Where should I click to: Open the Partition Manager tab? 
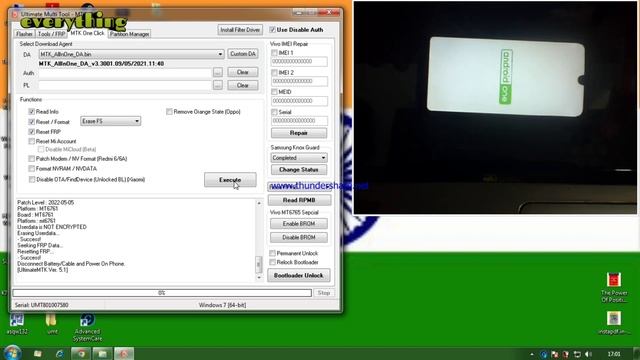click(x=129, y=34)
